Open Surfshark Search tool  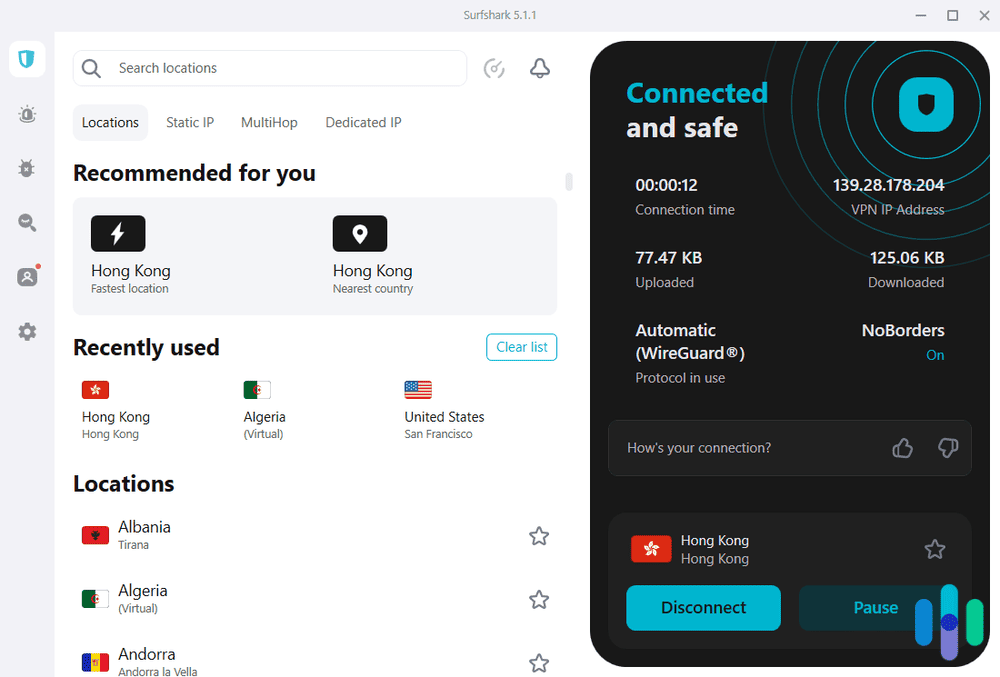(x=26, y=222)
